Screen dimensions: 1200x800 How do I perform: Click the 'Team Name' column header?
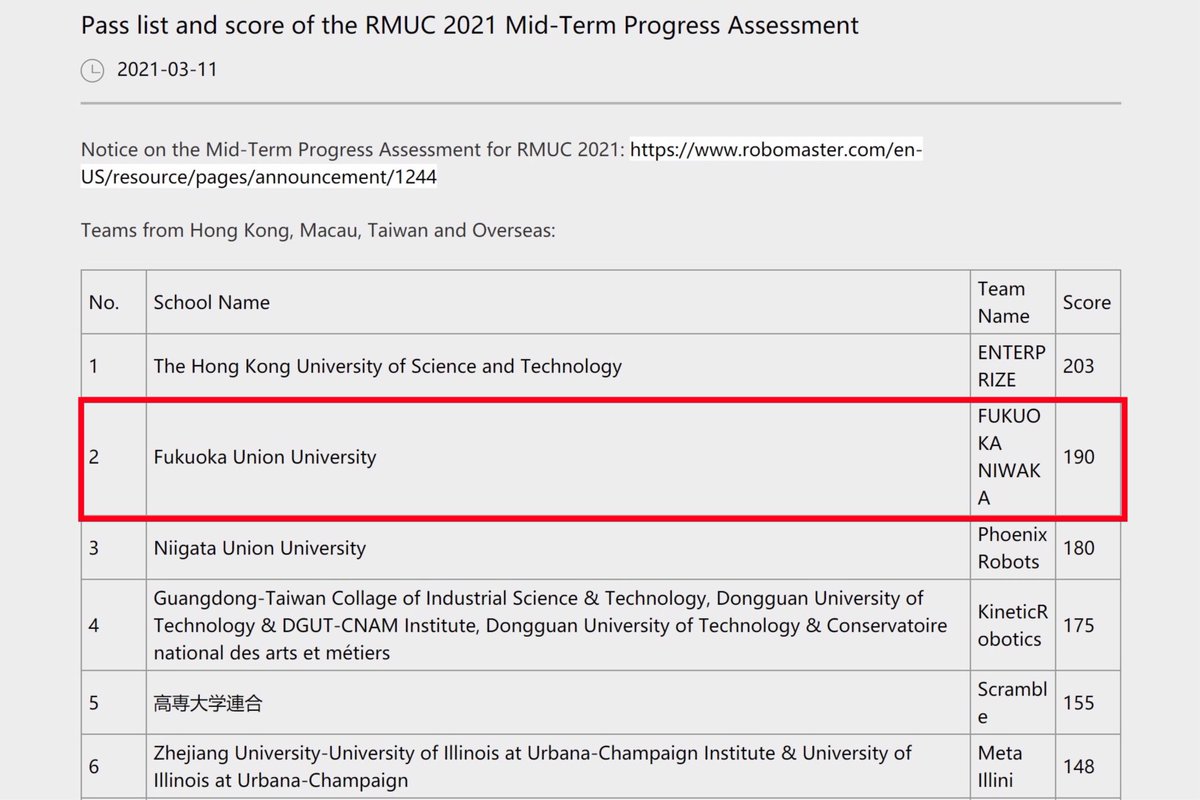point(1013,302)
